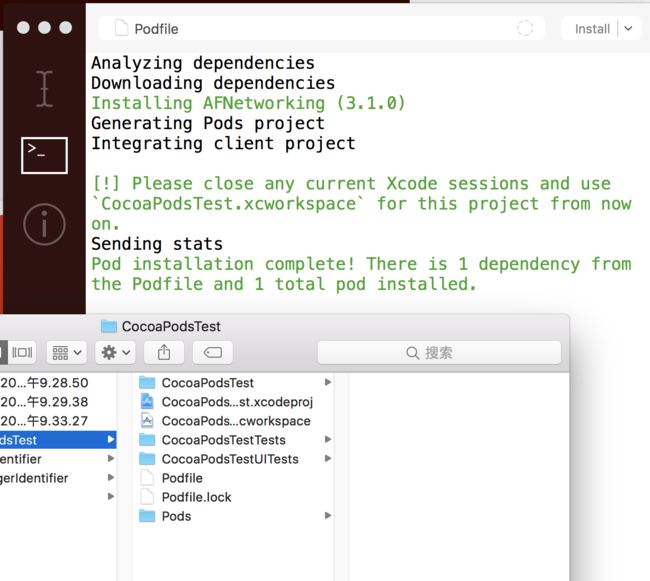
Task: Expand the CocoaPodsTest folder arrow
Action: coord(327,382)
